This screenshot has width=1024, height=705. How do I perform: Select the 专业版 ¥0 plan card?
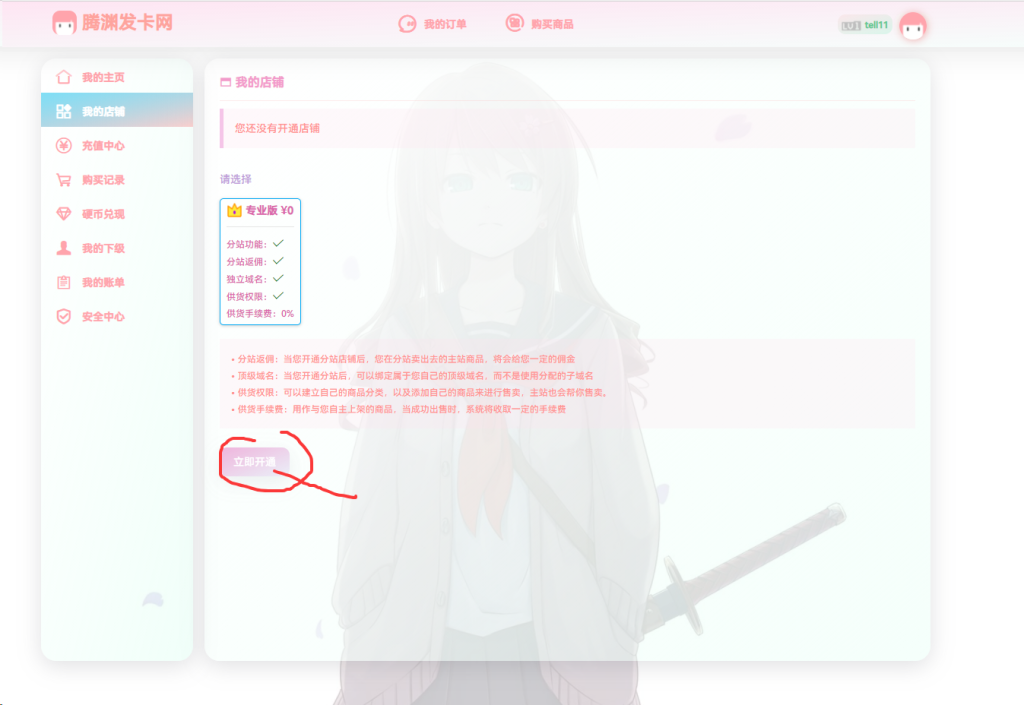(x=260, y=261)
